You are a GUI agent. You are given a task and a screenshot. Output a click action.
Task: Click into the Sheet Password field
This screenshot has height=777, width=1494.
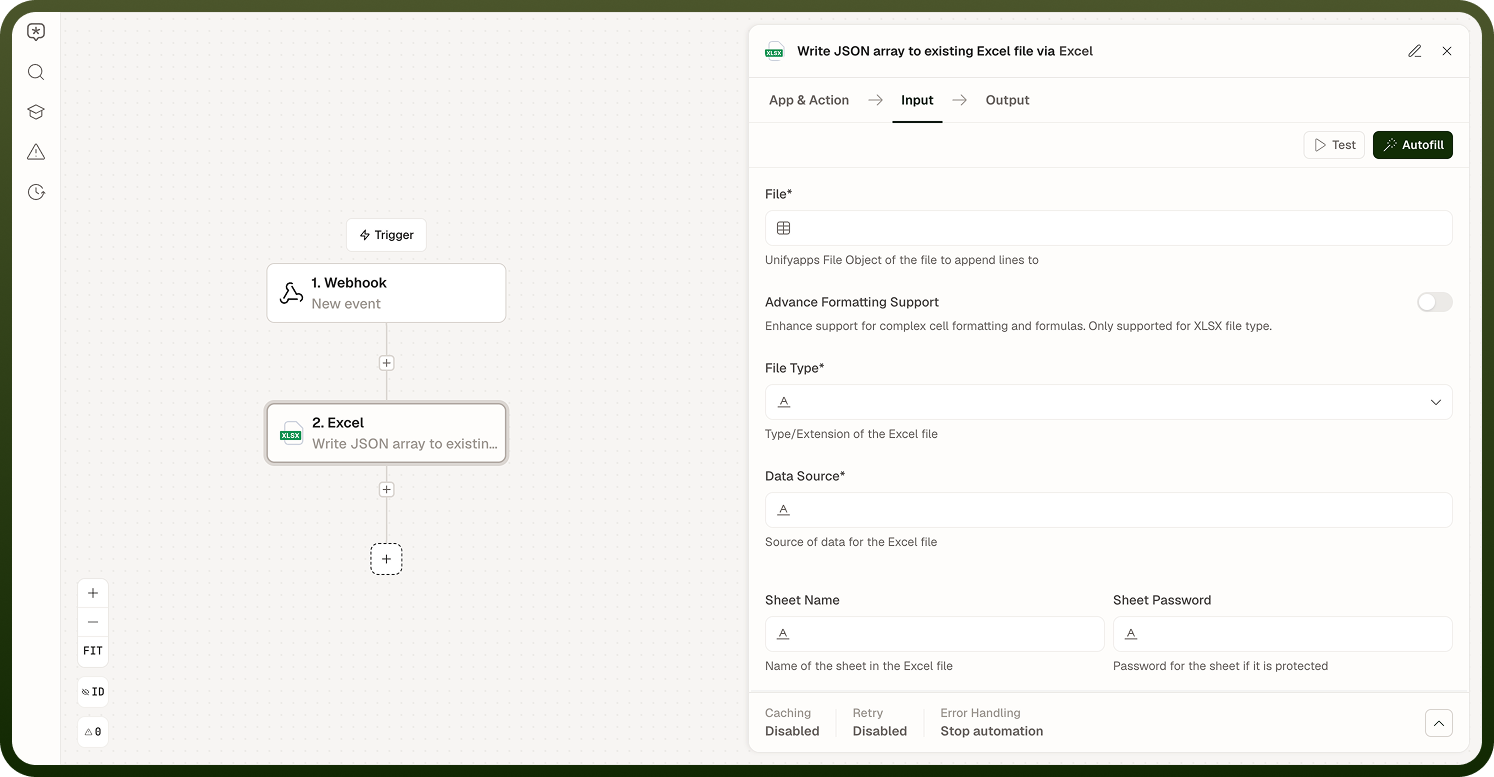(1283, 634)
